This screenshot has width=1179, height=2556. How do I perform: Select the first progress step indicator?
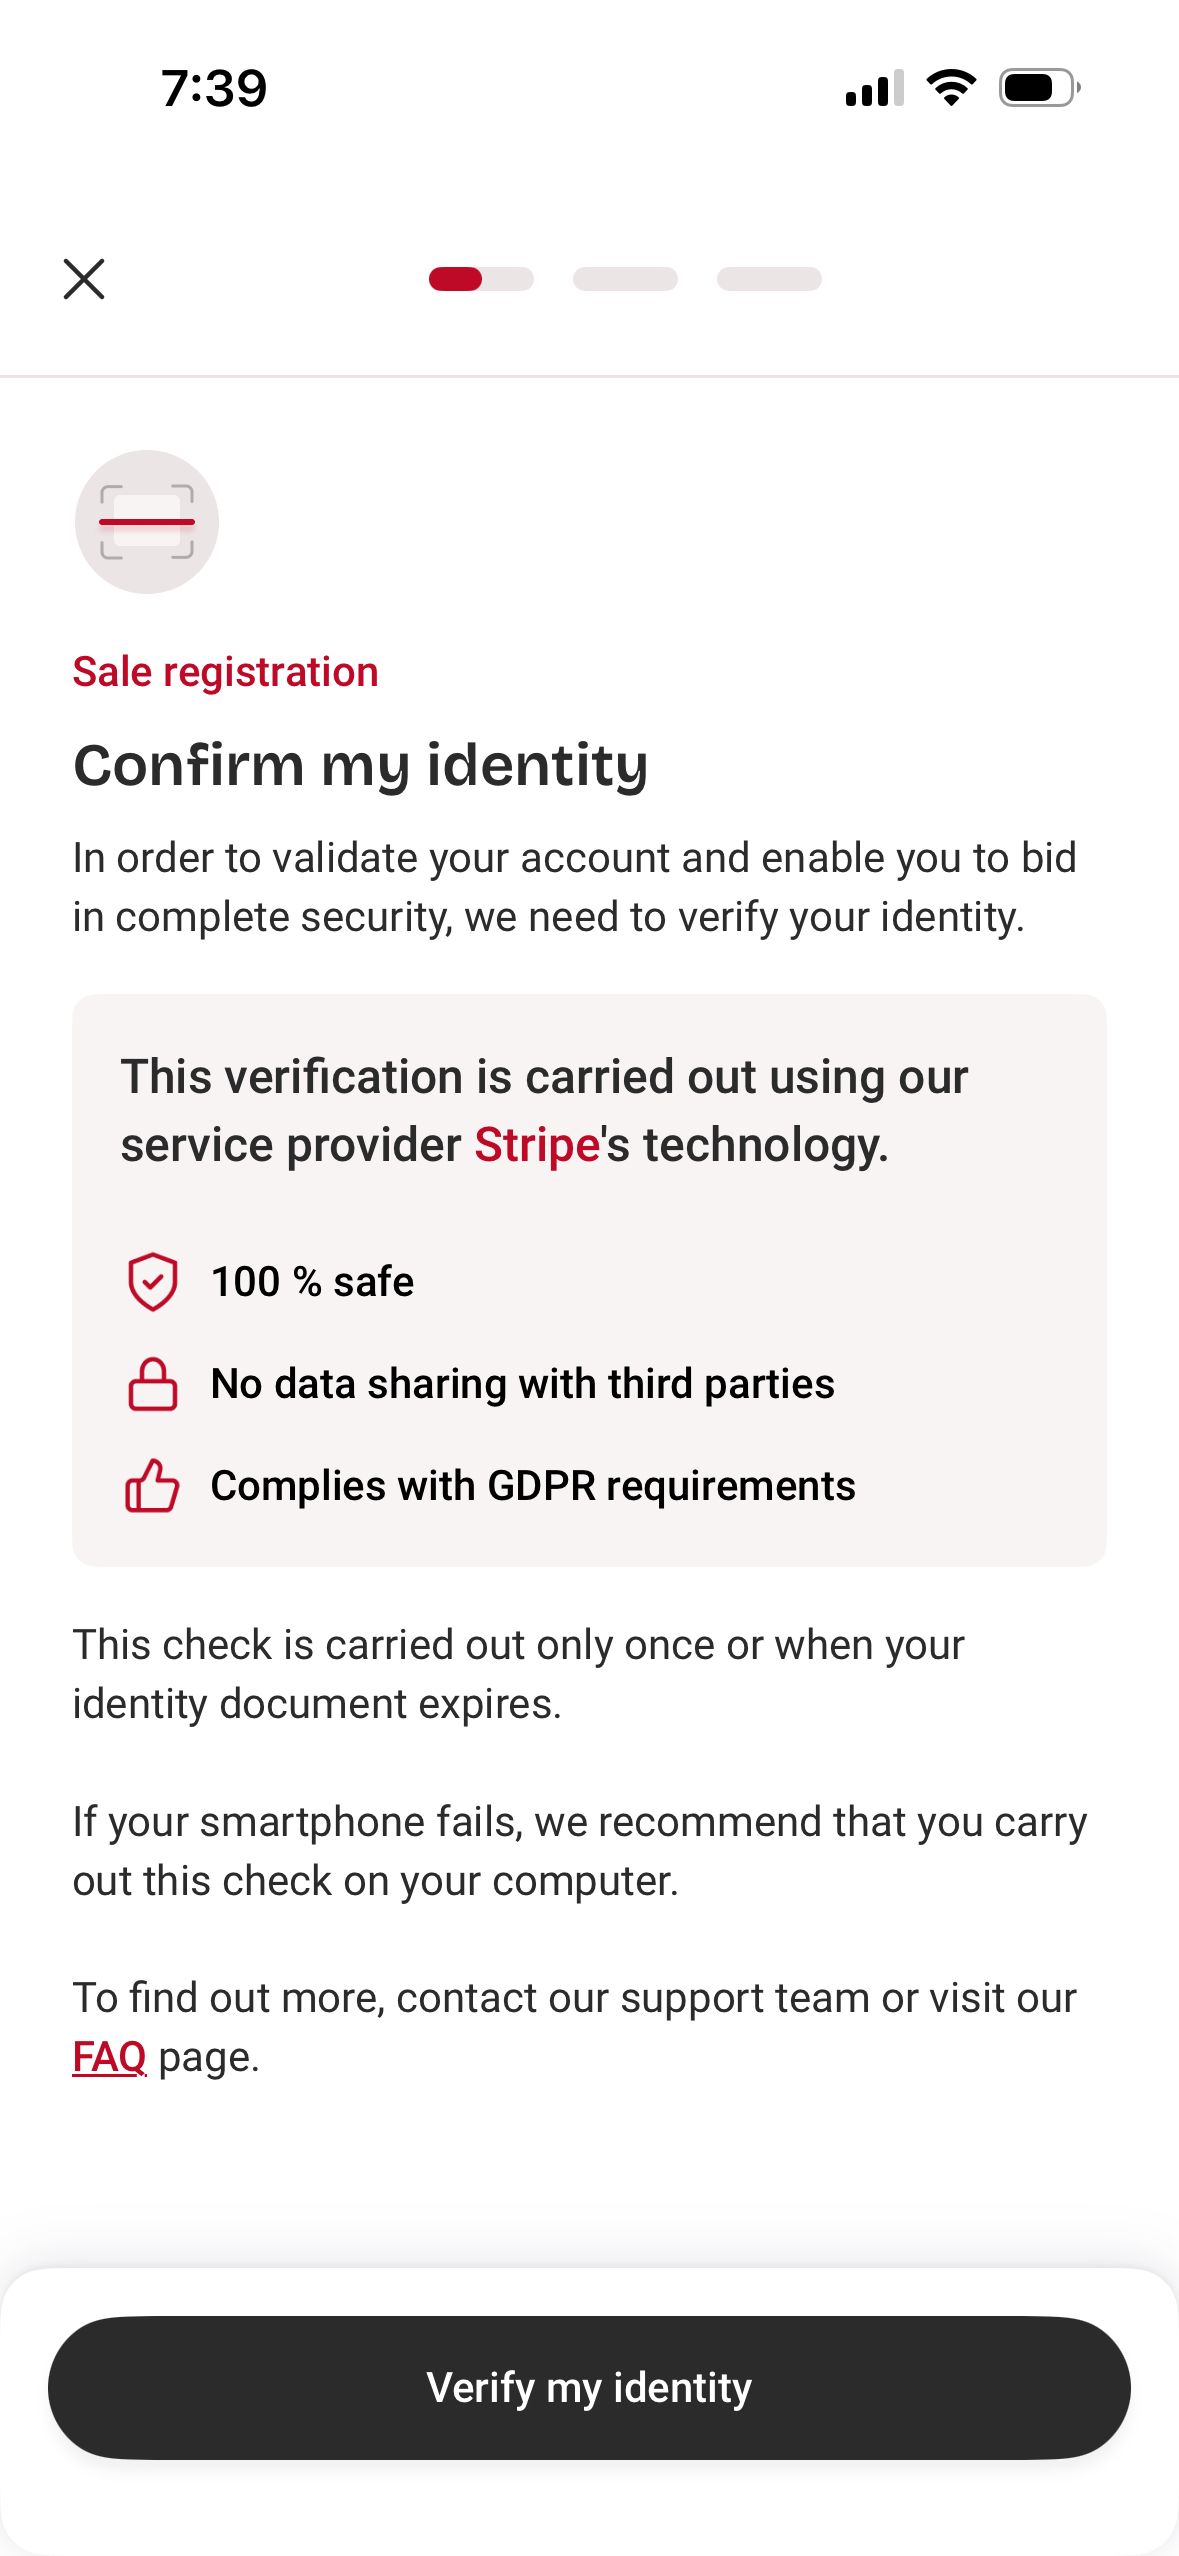[481, 280]
